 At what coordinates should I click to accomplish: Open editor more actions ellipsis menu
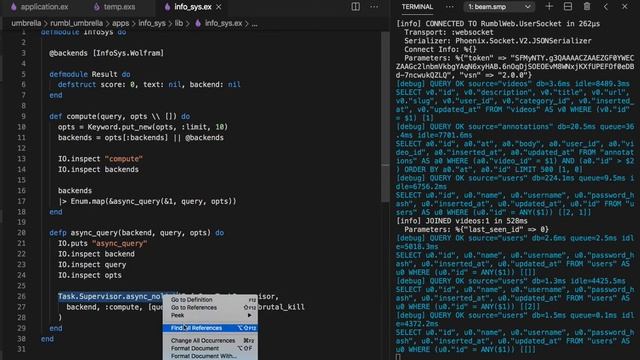coord(374,7)
